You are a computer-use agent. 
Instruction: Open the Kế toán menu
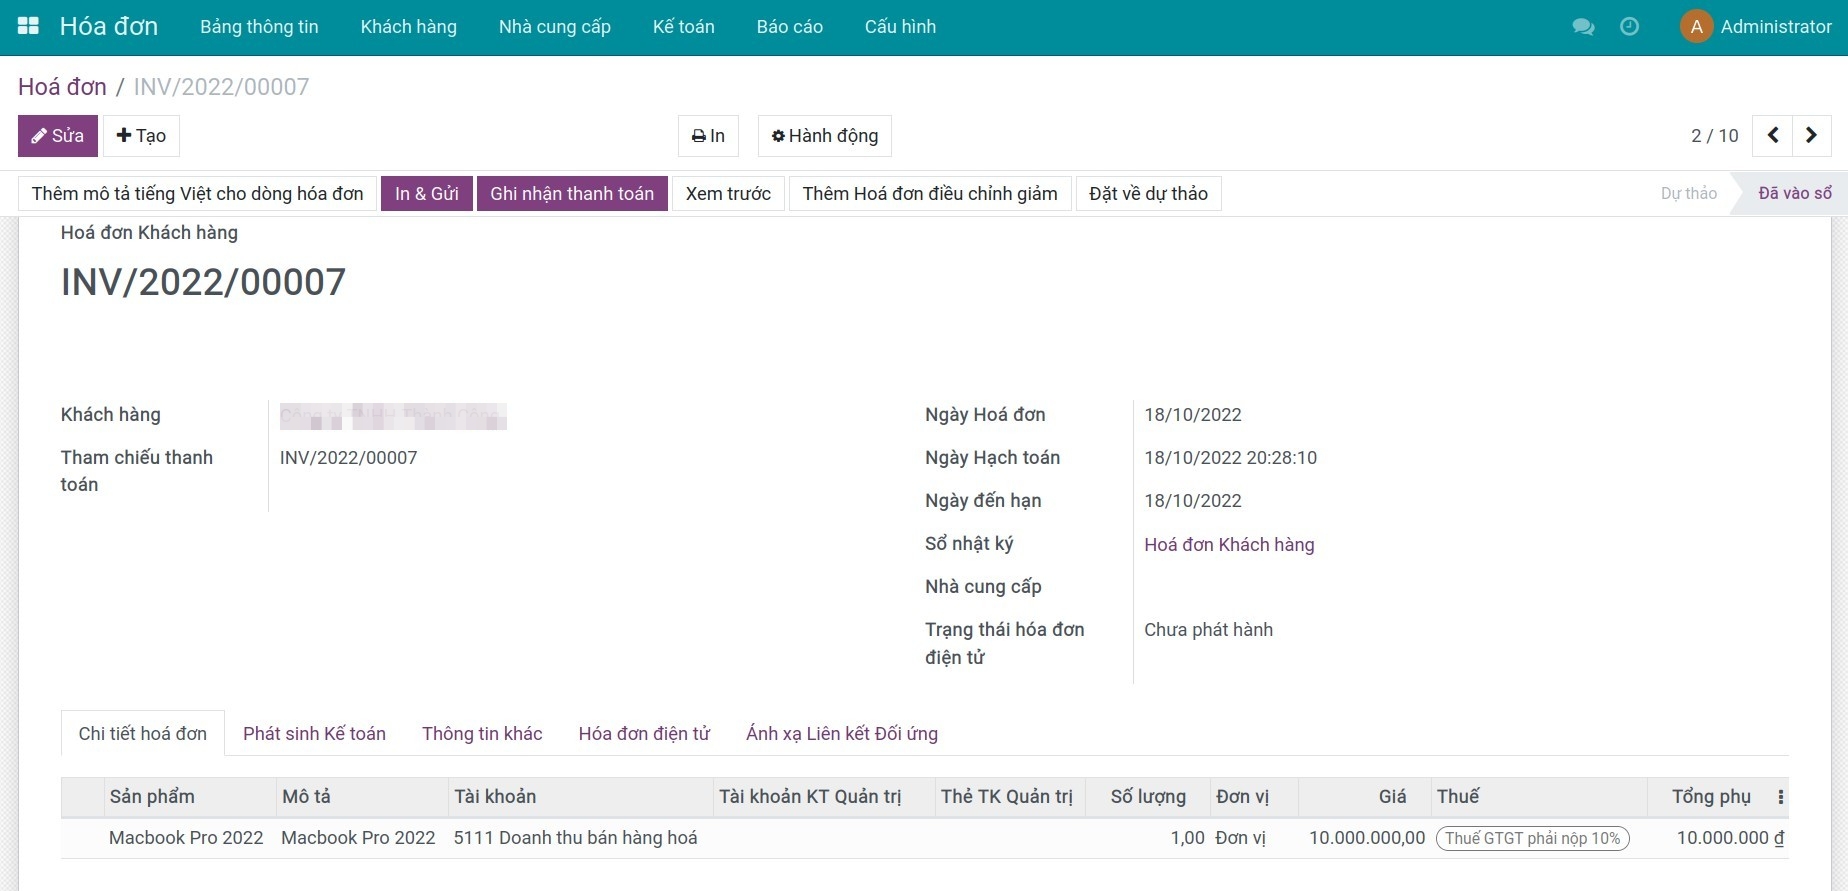tap(683, 27)
